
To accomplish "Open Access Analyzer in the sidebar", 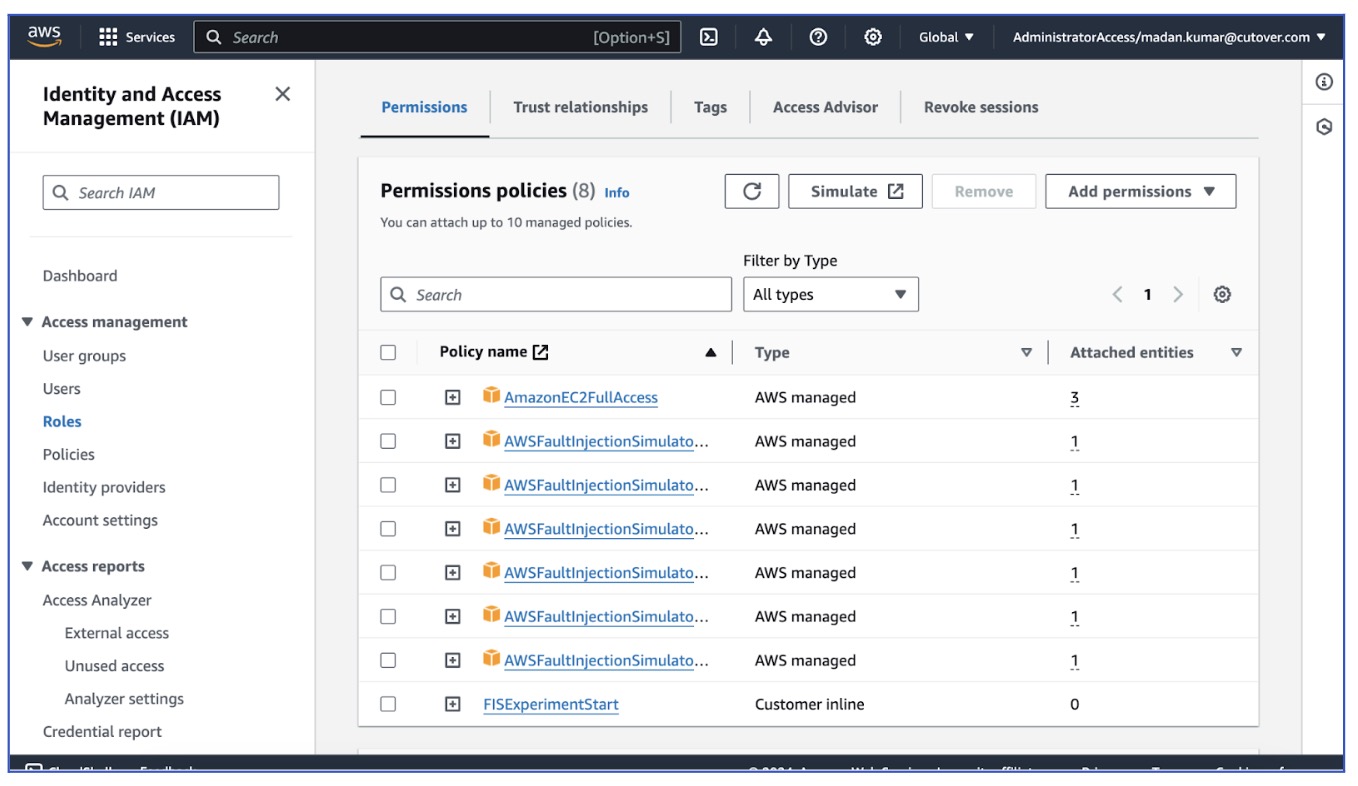I will coord(97,600).
